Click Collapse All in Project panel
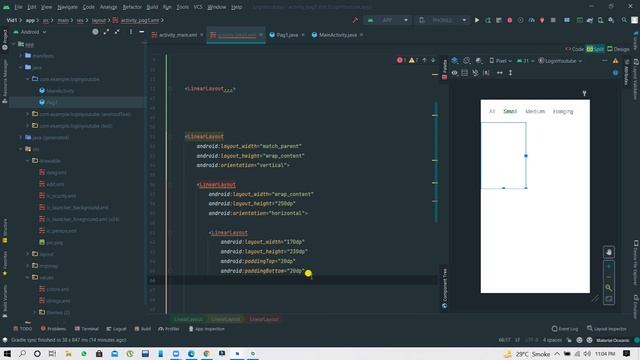Screen dimensions: 640x360 pyautogui.click(x=117, y=31)
